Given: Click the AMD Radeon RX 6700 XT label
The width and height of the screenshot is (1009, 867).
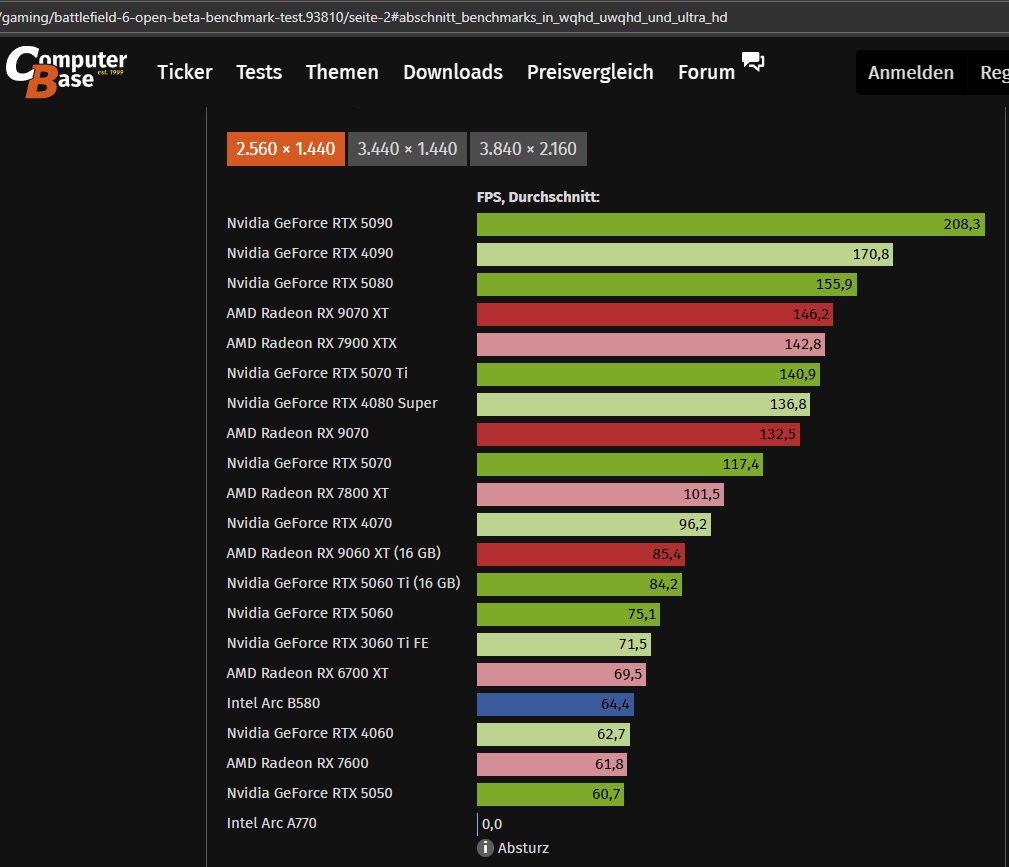Looking at the screenshot, I should 308,673.
